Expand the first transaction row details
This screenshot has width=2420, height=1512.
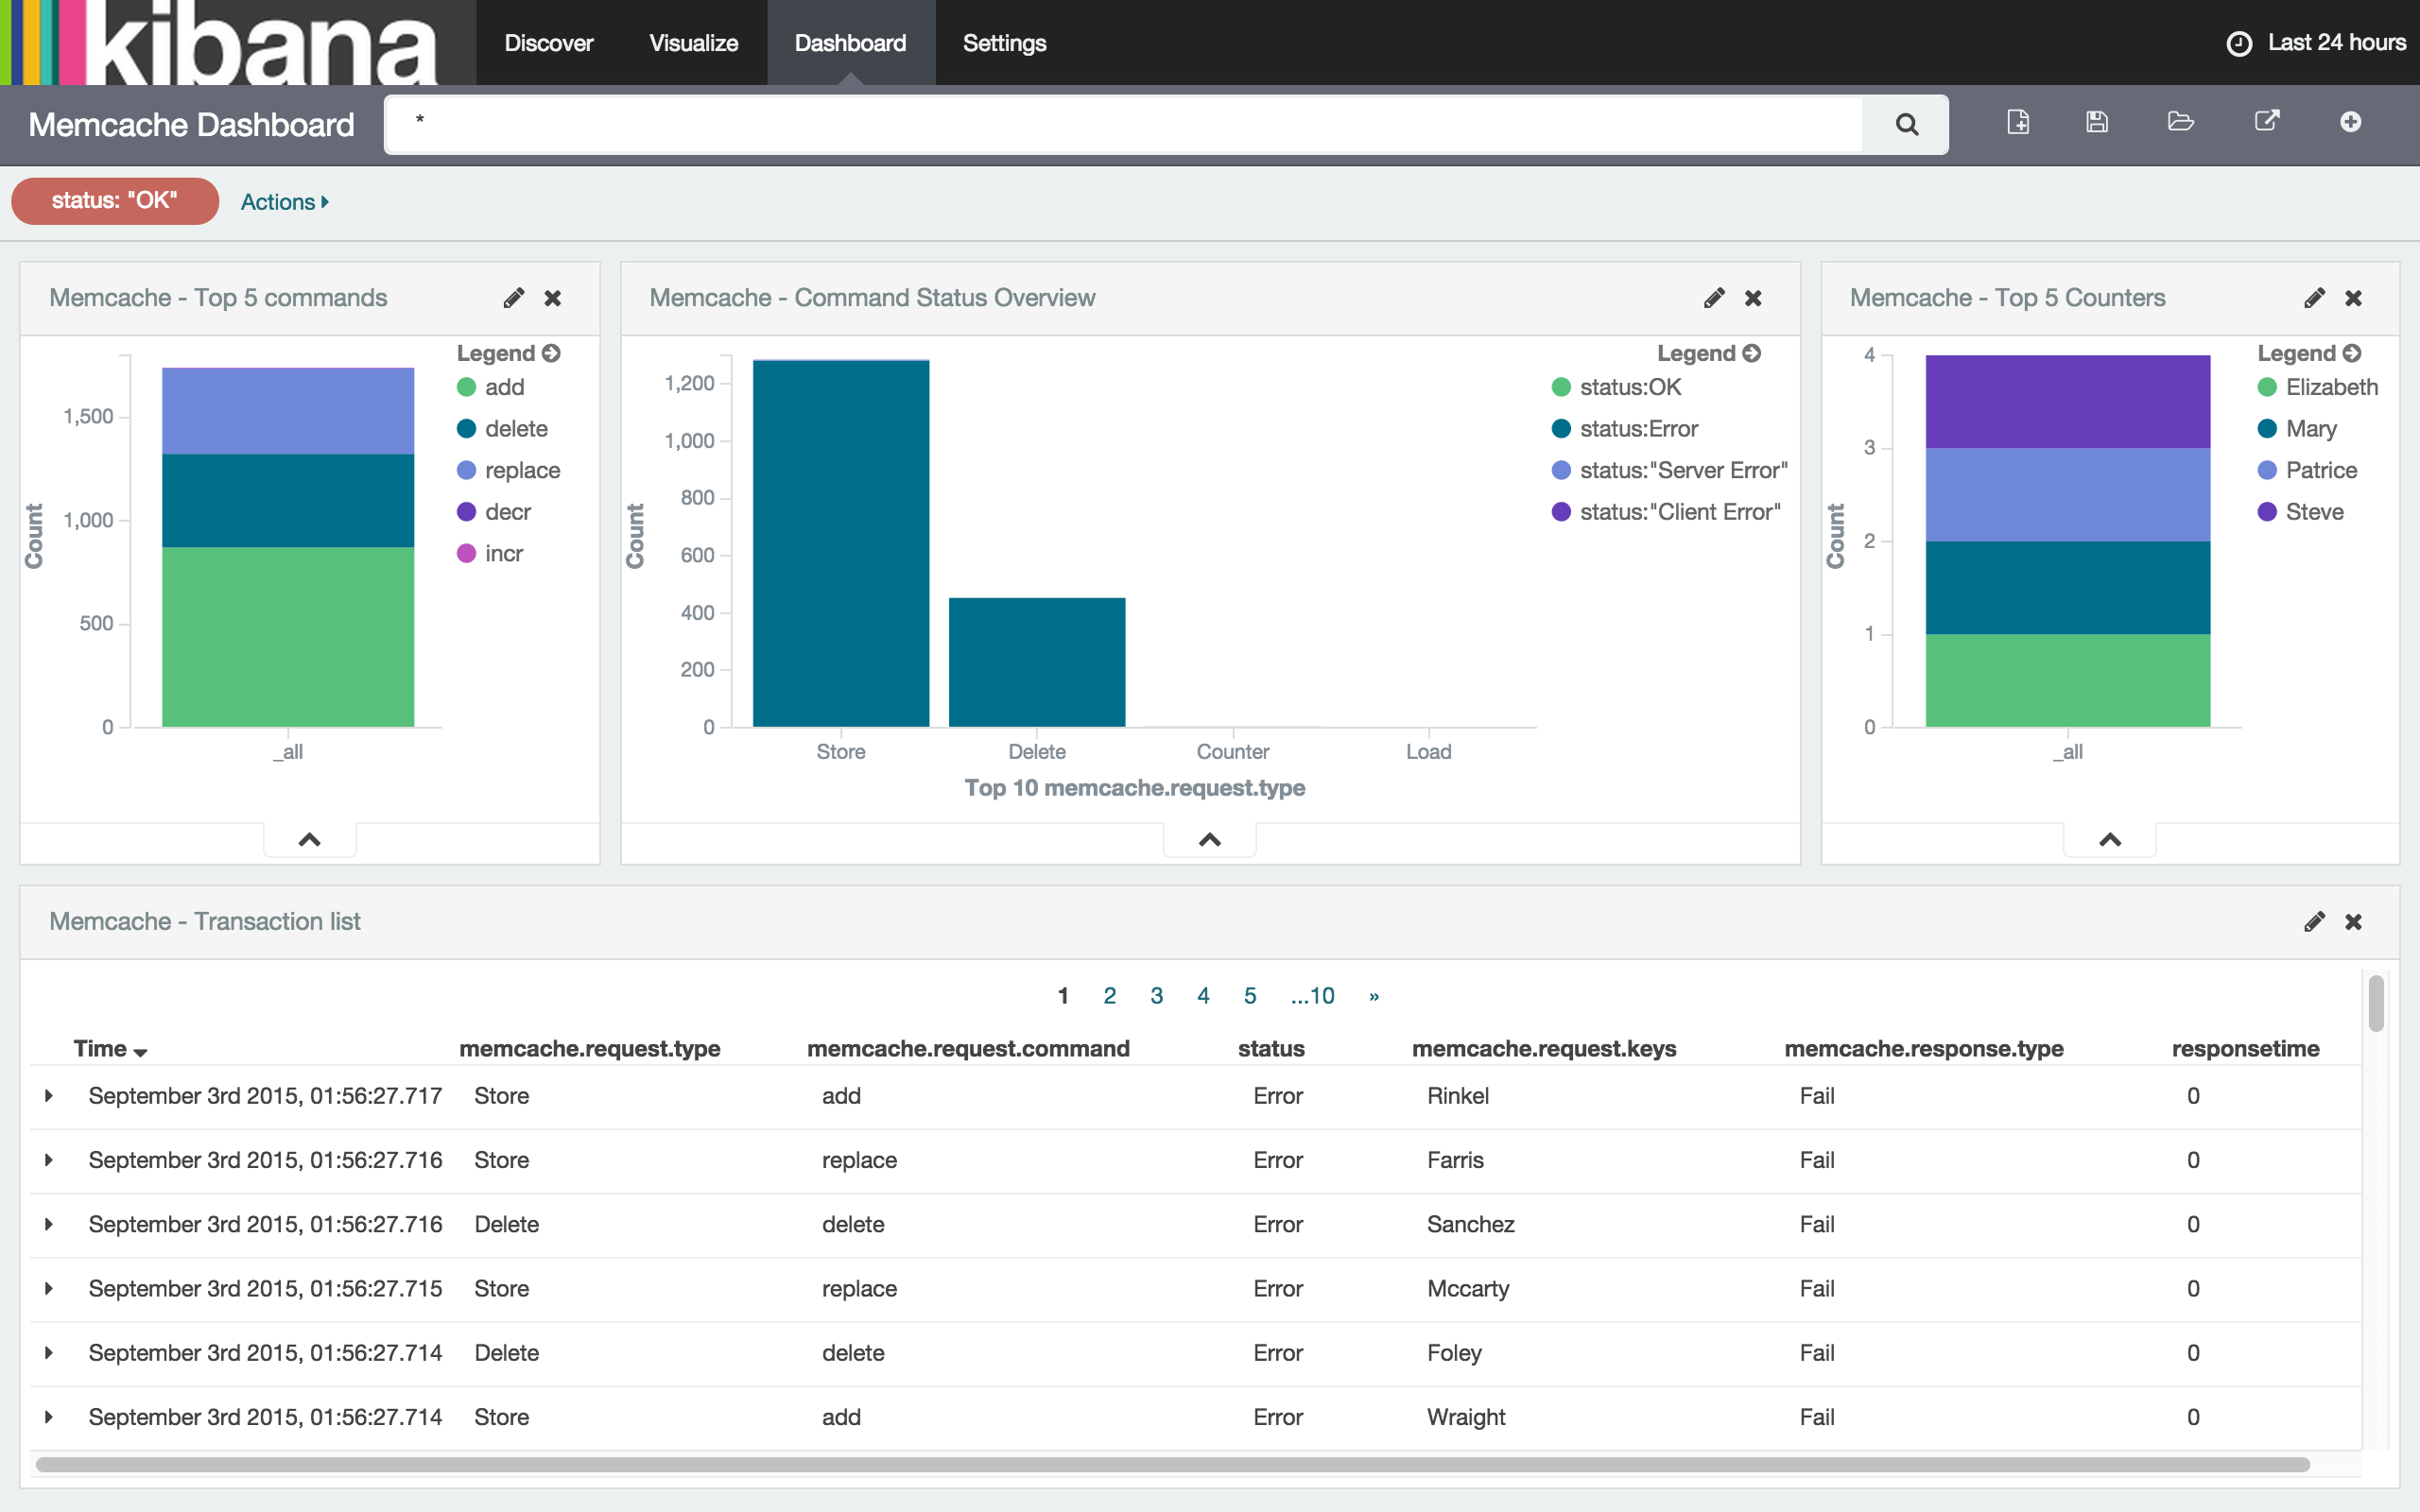pos(48,1095)
